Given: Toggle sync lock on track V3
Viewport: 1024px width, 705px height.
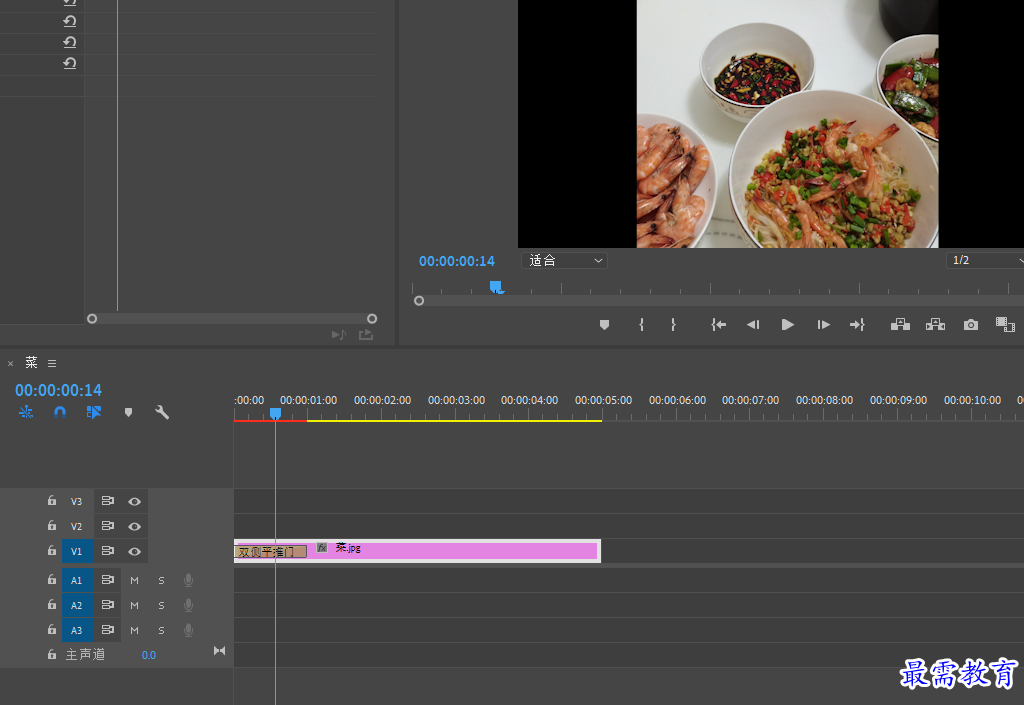Looking at the screenshot, I should click(x=108, y=501).
